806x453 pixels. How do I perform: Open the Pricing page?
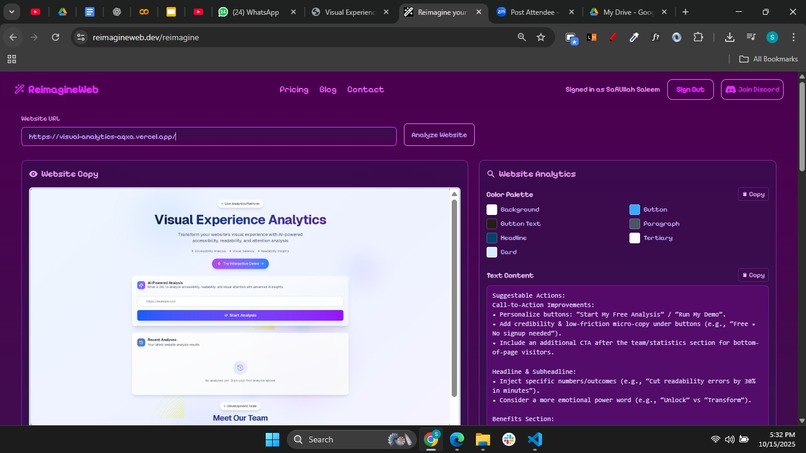coord(294,89)
